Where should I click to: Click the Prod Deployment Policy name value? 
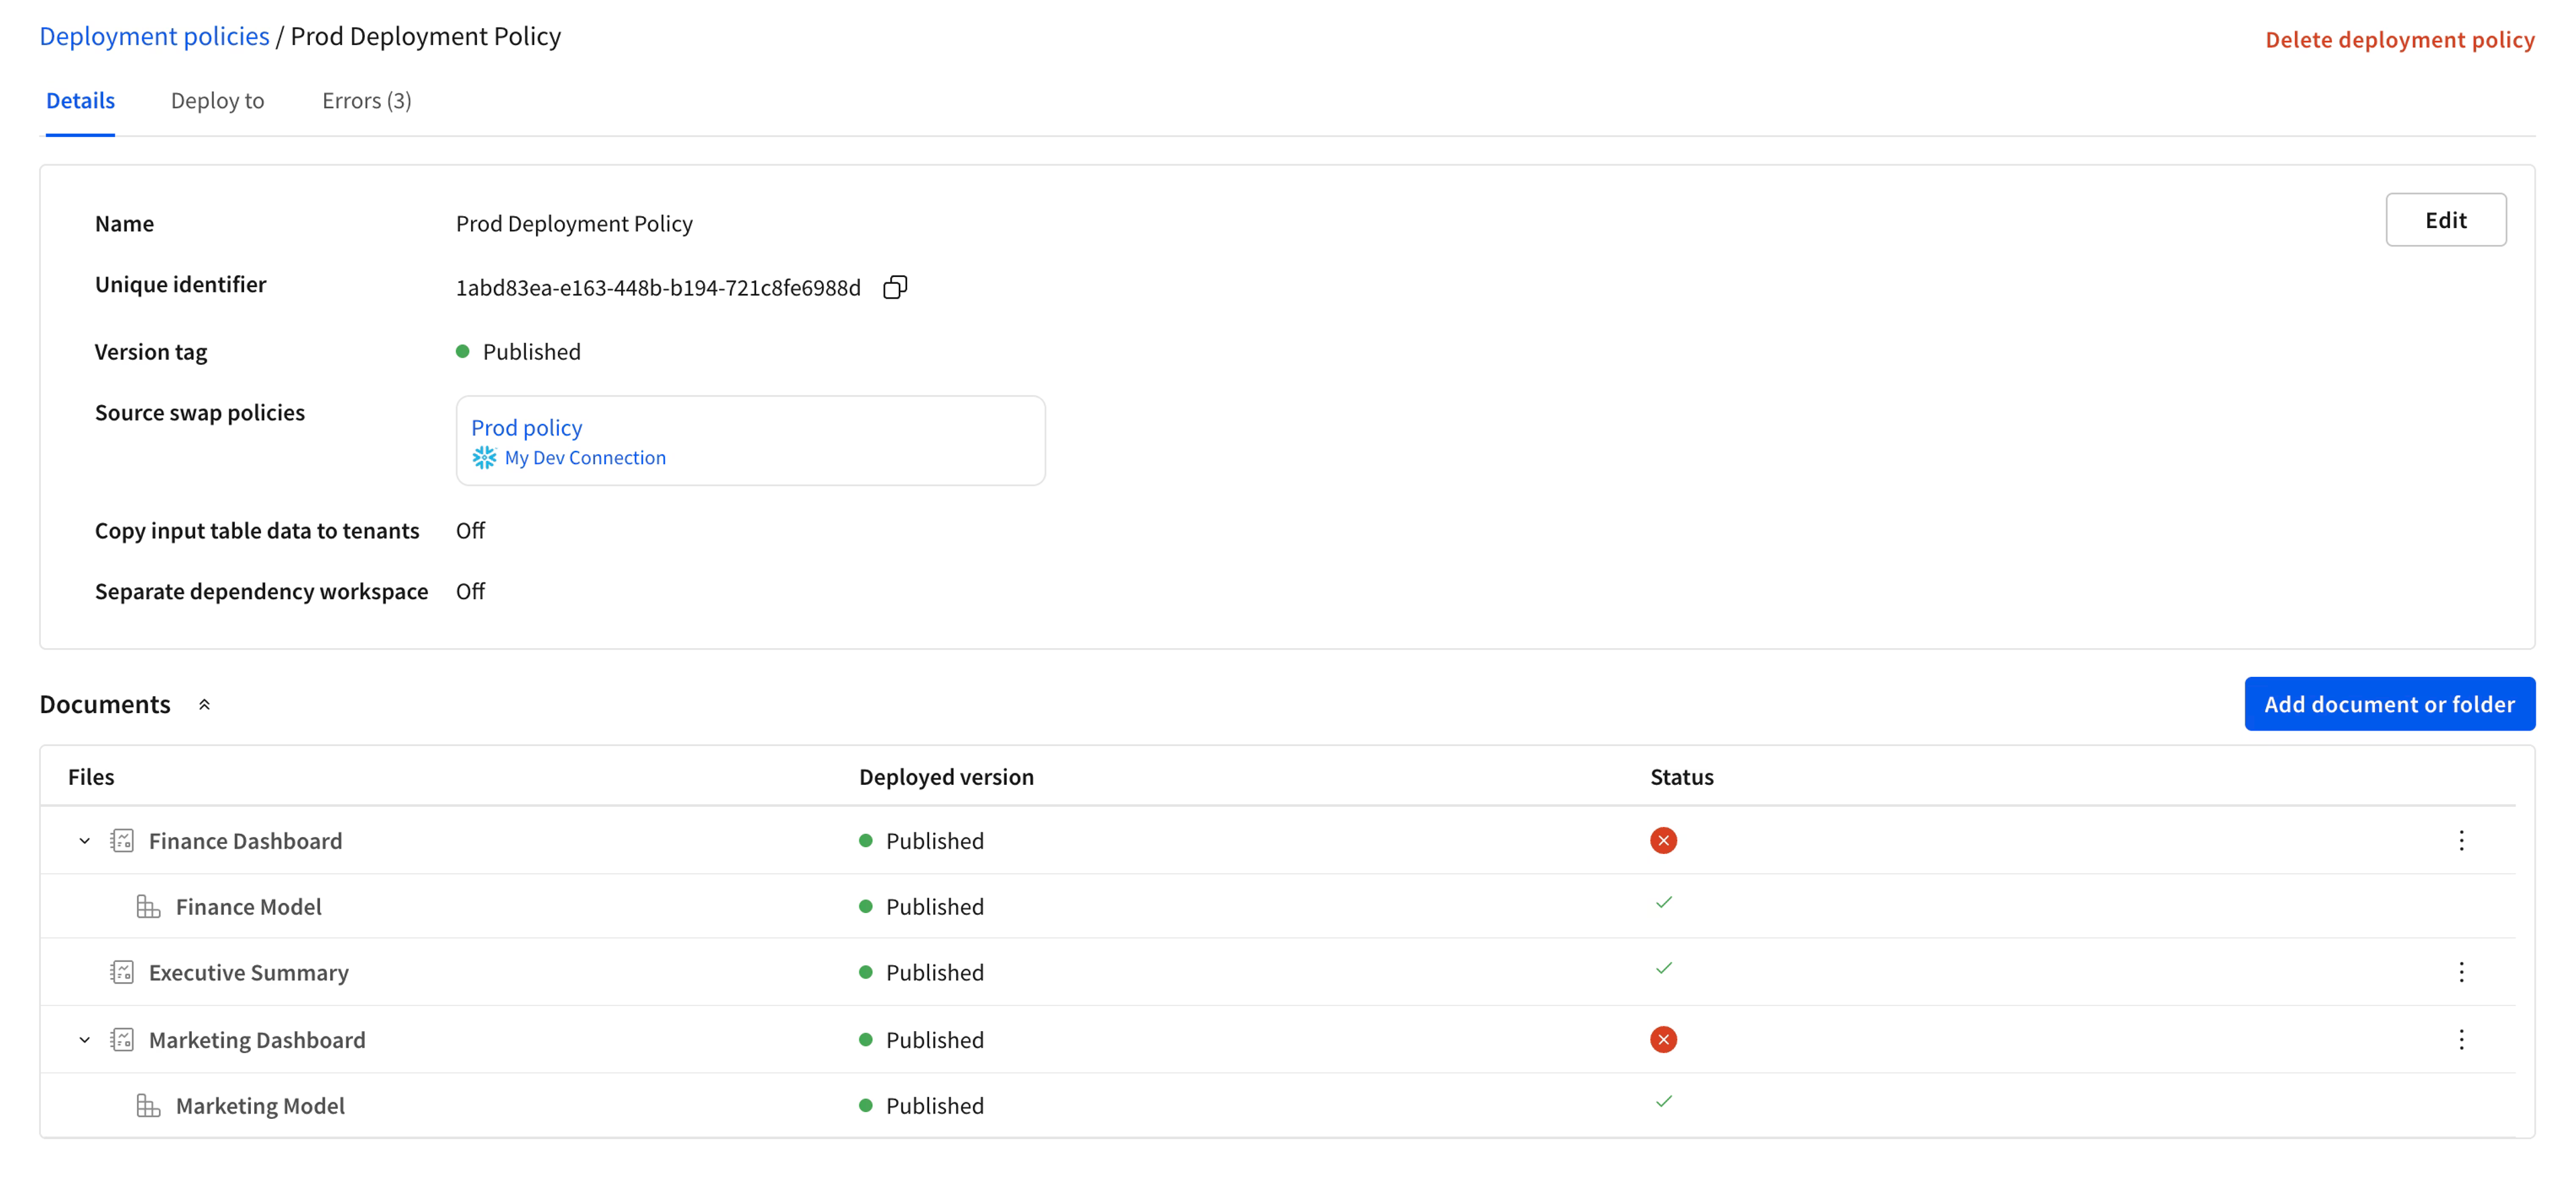pos(574,224)
